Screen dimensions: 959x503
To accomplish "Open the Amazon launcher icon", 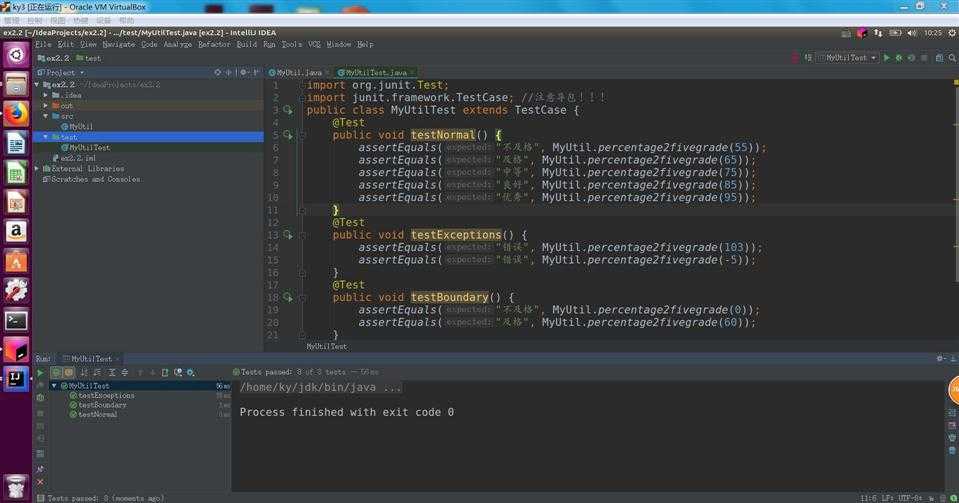I will pos(17,231).
